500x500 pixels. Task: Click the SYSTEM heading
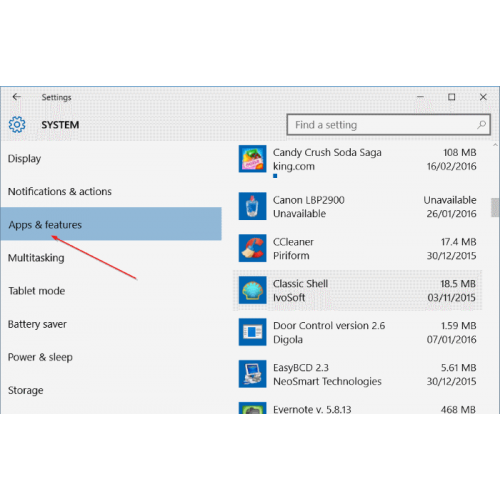point(60,125)
